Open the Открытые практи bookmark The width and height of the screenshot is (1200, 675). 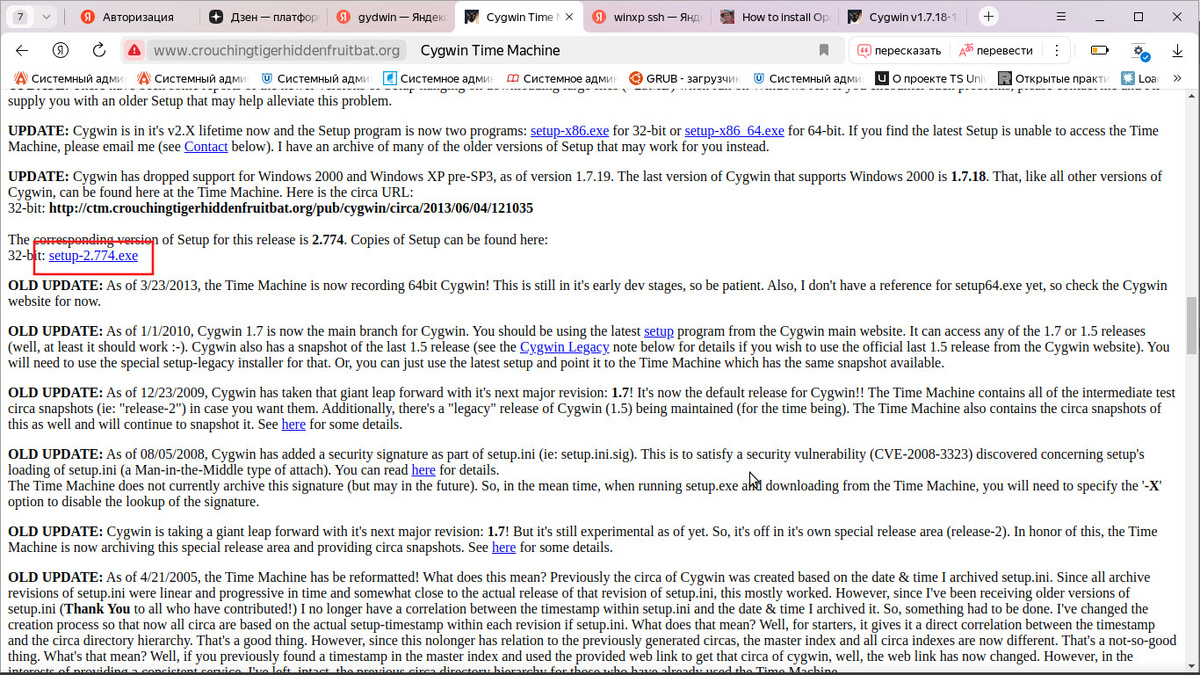(1053, 78)
